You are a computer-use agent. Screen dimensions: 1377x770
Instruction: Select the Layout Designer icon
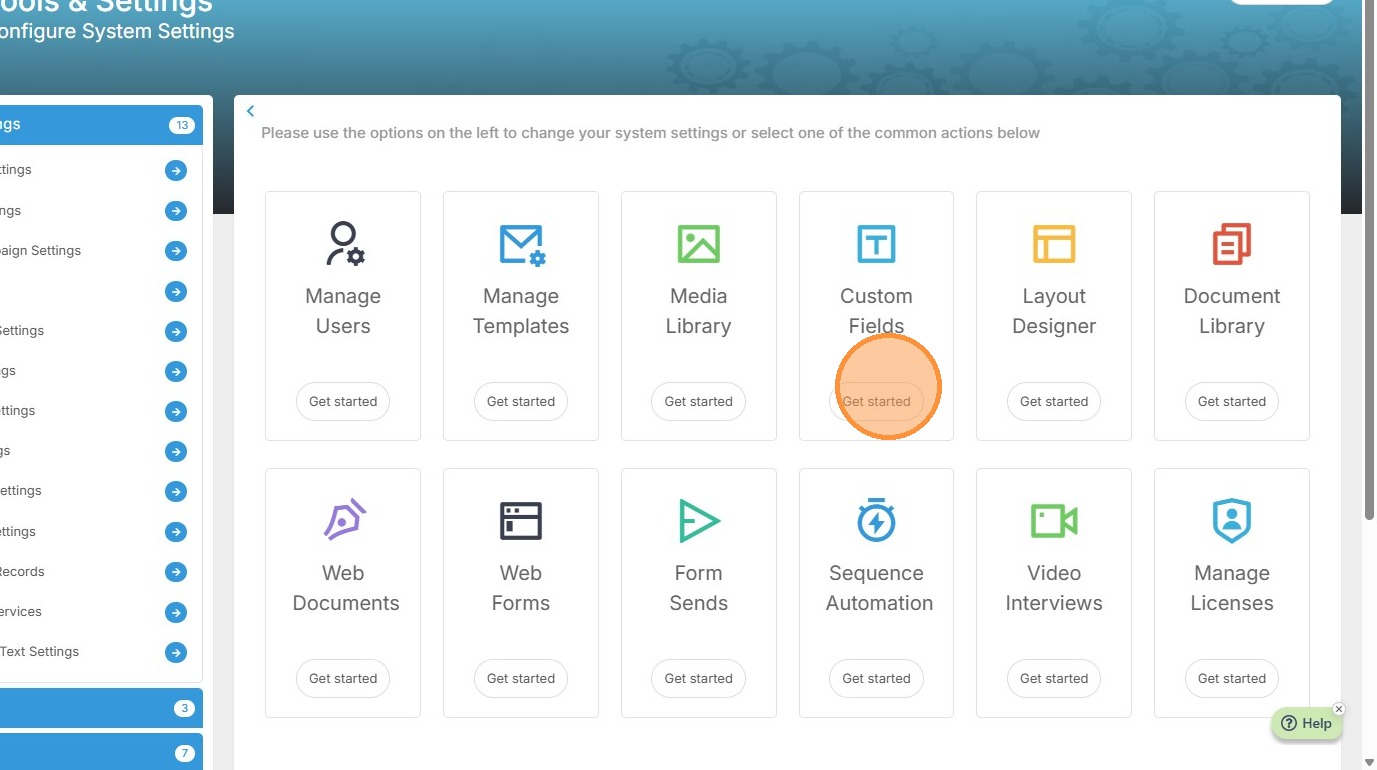point(1053,243)
